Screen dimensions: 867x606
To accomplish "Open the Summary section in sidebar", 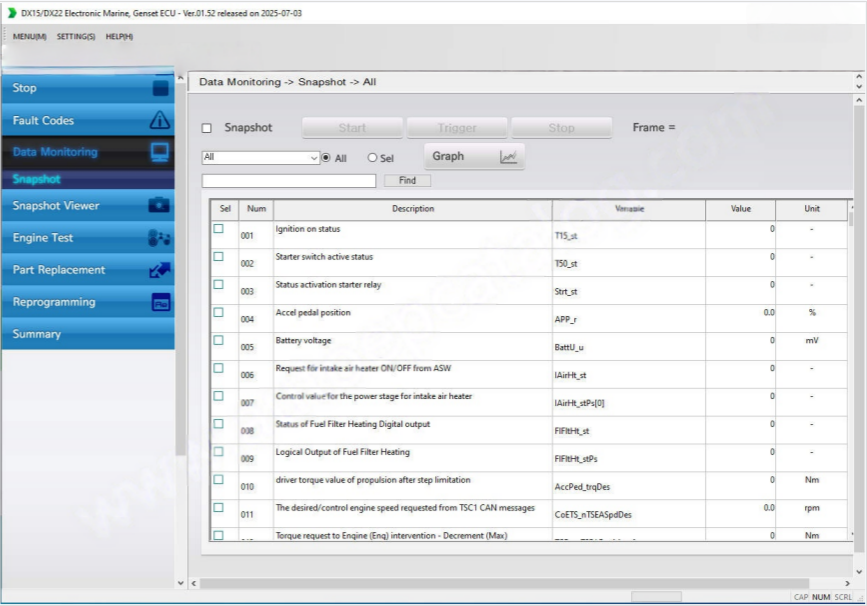I will 37,334.
